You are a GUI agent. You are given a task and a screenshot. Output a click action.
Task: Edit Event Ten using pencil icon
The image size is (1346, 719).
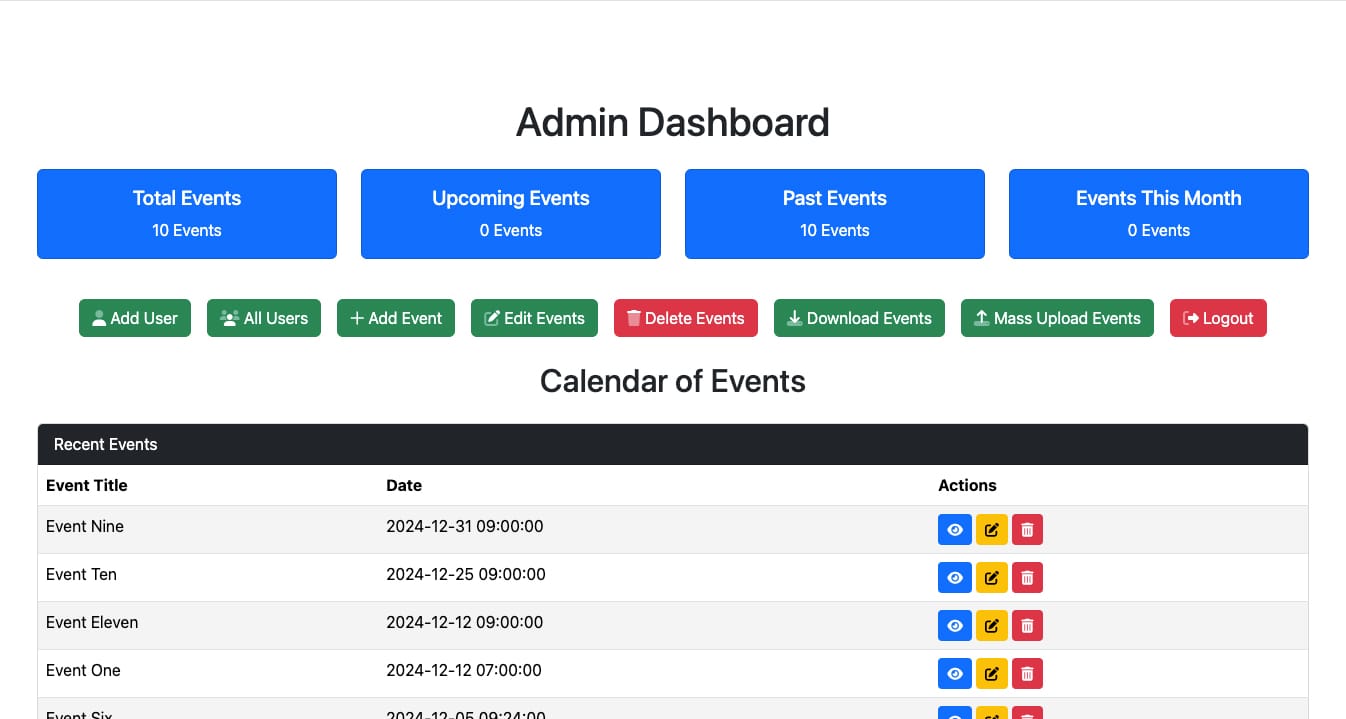991,578
